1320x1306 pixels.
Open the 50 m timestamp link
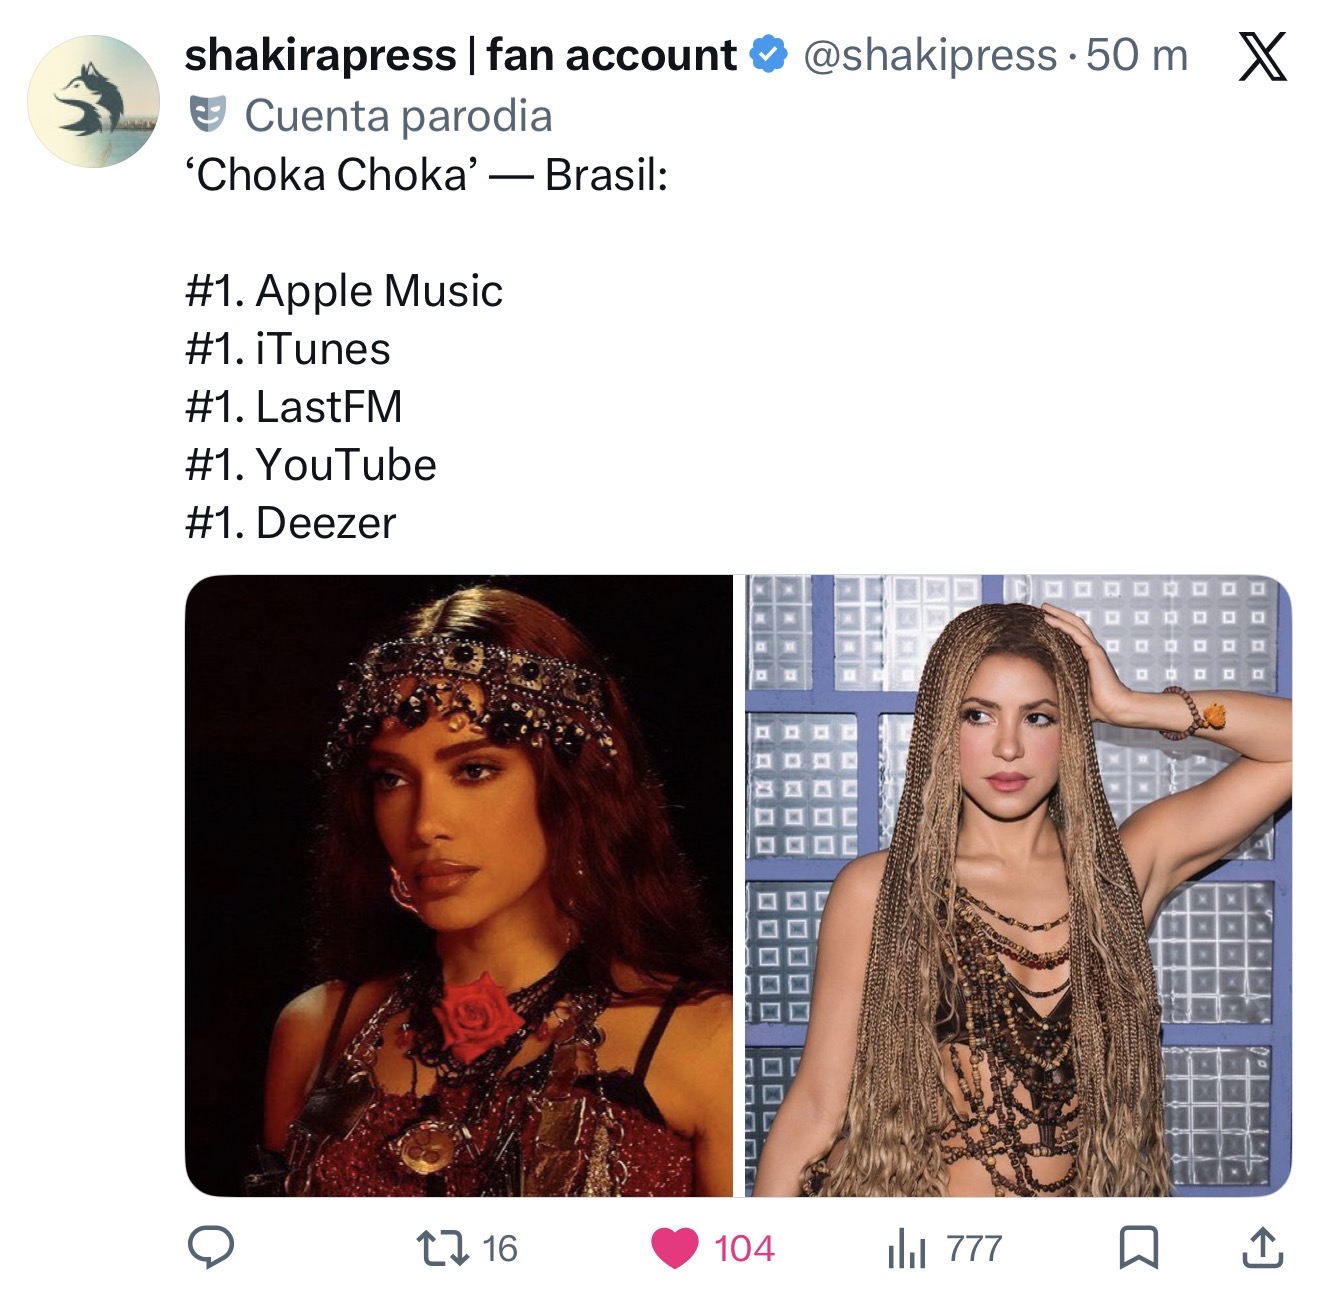1137,56
